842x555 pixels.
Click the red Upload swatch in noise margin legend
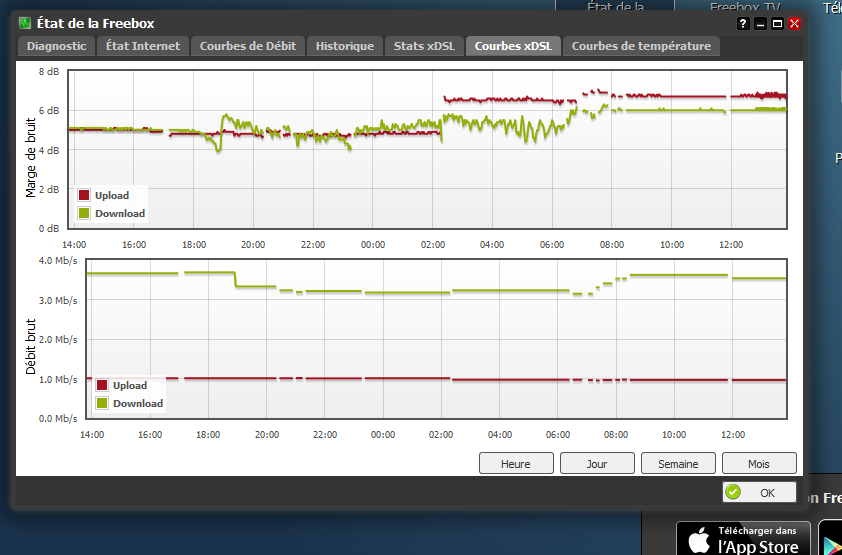[84, 195]
